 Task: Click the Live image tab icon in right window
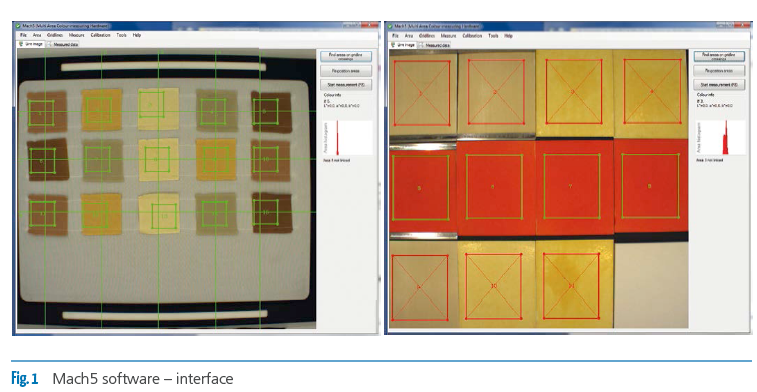click(x=393, y=45)
